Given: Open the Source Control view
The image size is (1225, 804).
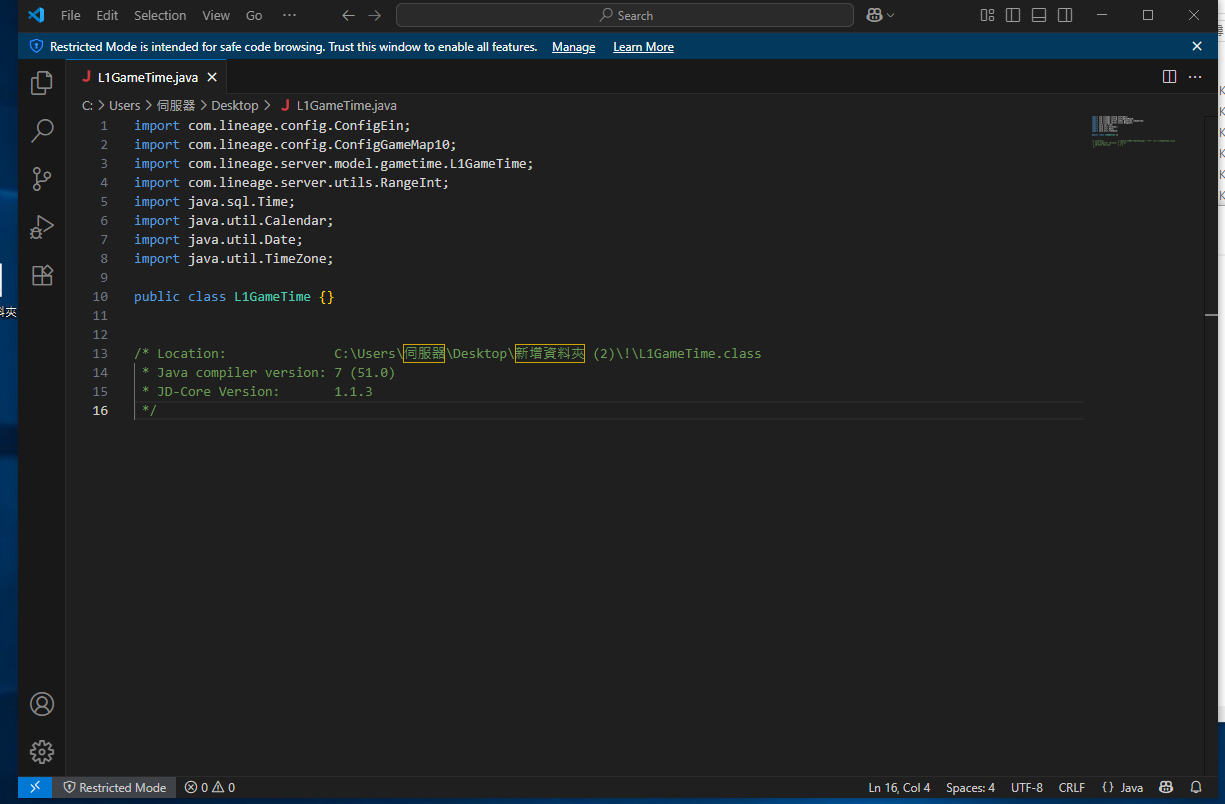Looking at the screenshot, I should (x=42, y=179).
